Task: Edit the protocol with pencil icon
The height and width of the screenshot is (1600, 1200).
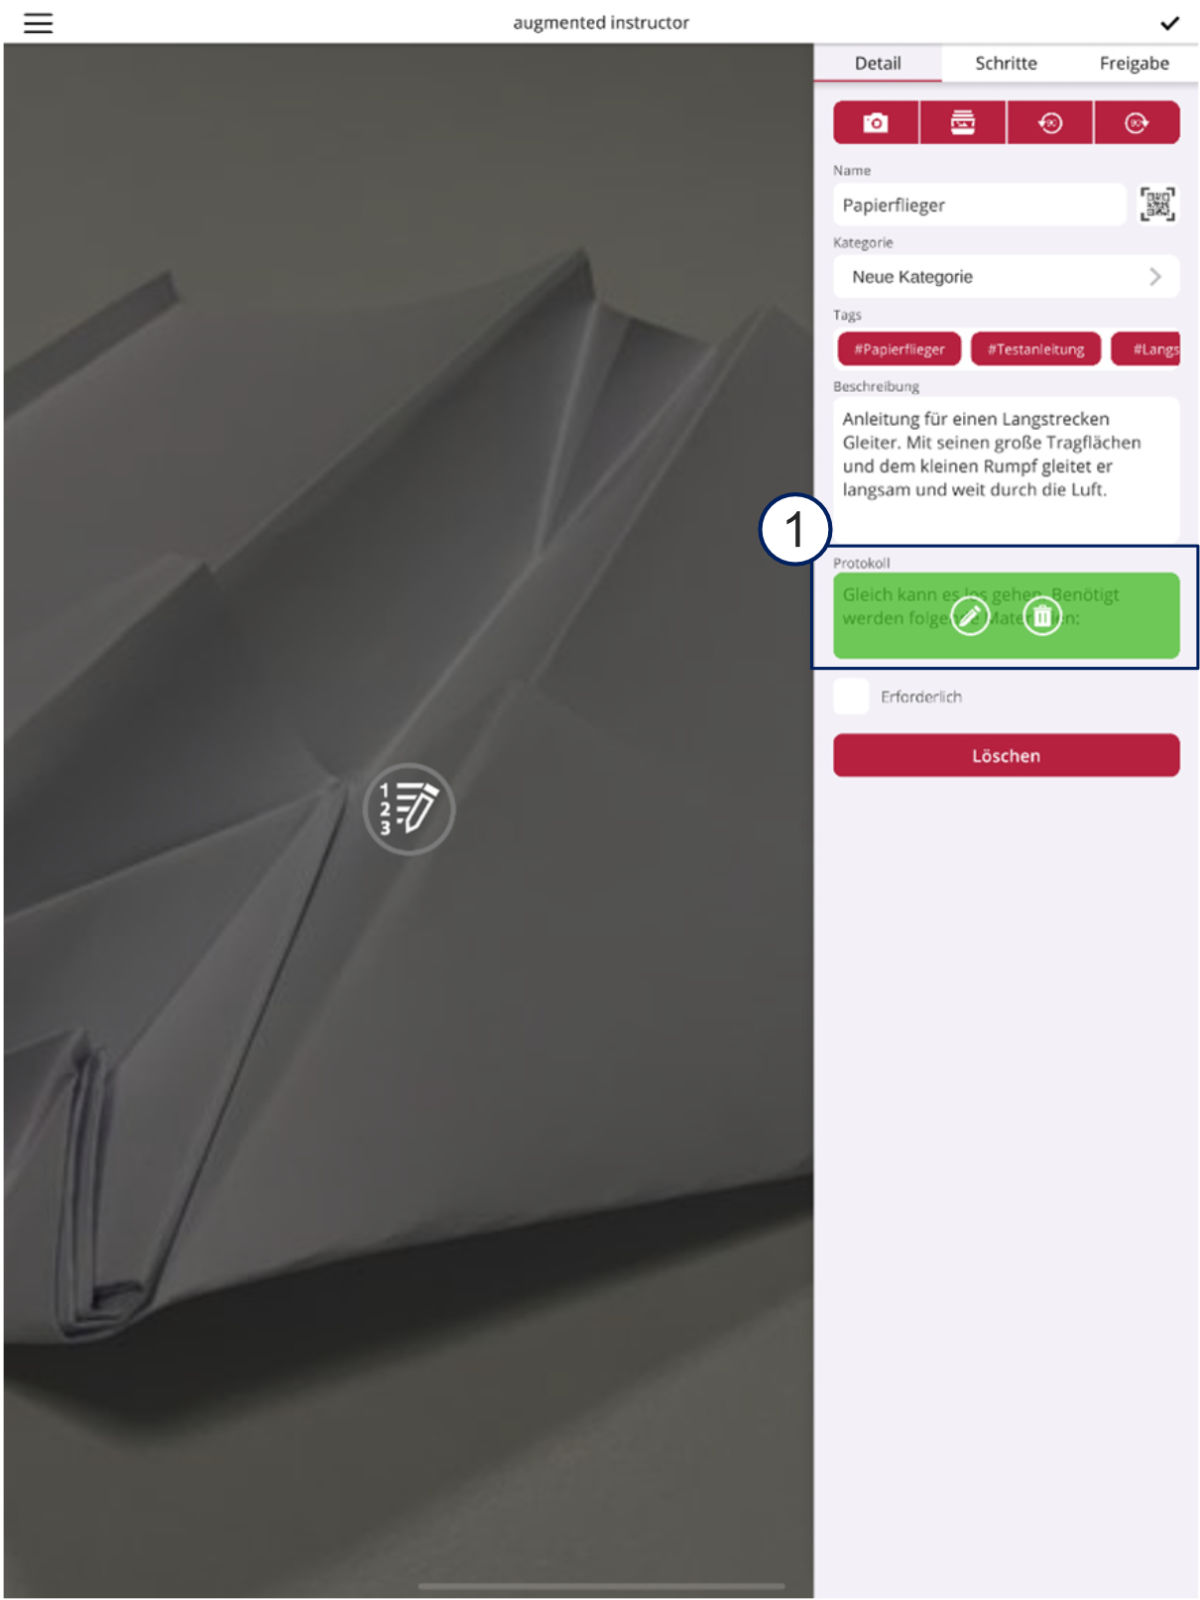Action: [x=969, y=616]
